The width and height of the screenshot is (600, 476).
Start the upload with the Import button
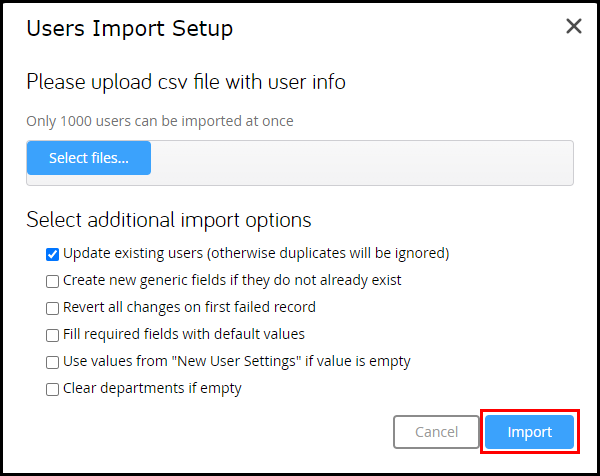530,432
